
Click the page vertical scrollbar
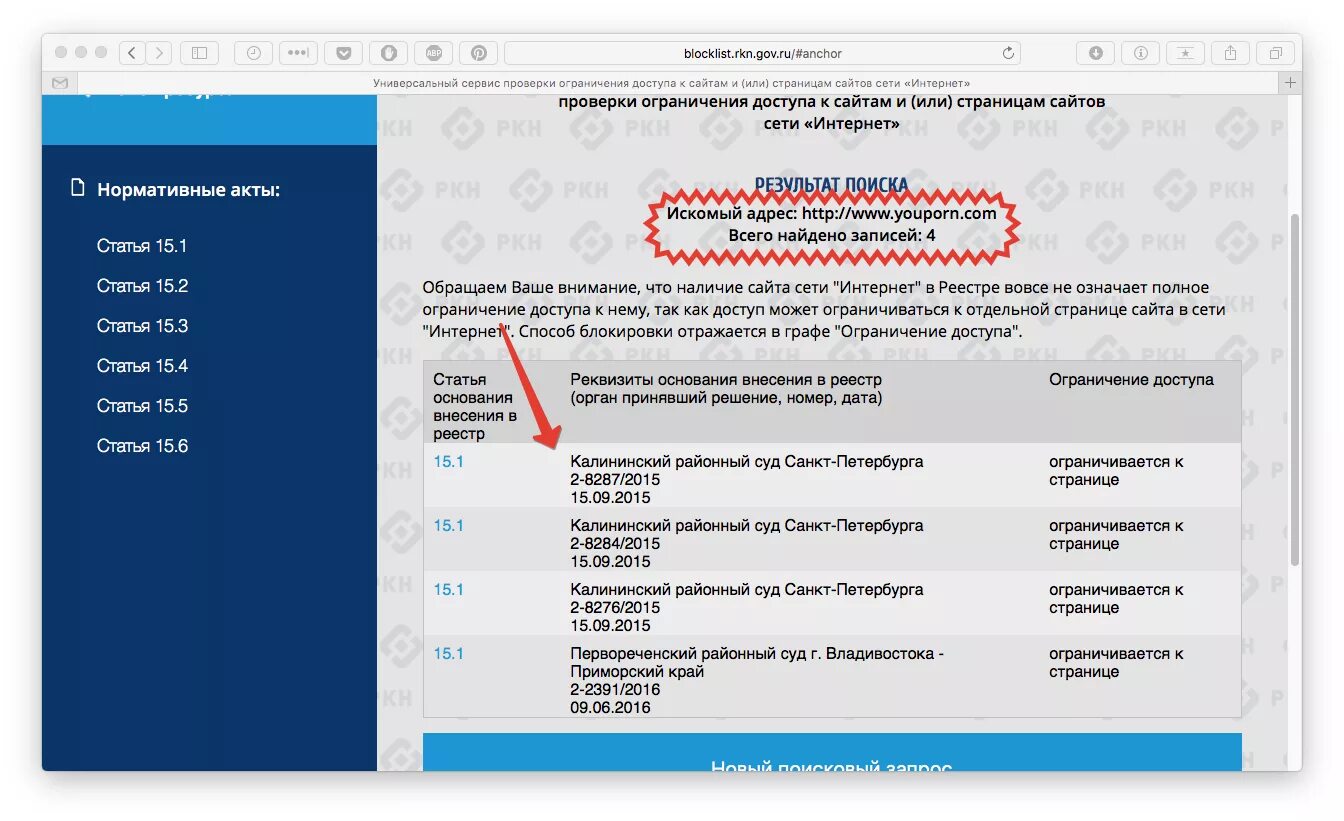pos(1295,390)
